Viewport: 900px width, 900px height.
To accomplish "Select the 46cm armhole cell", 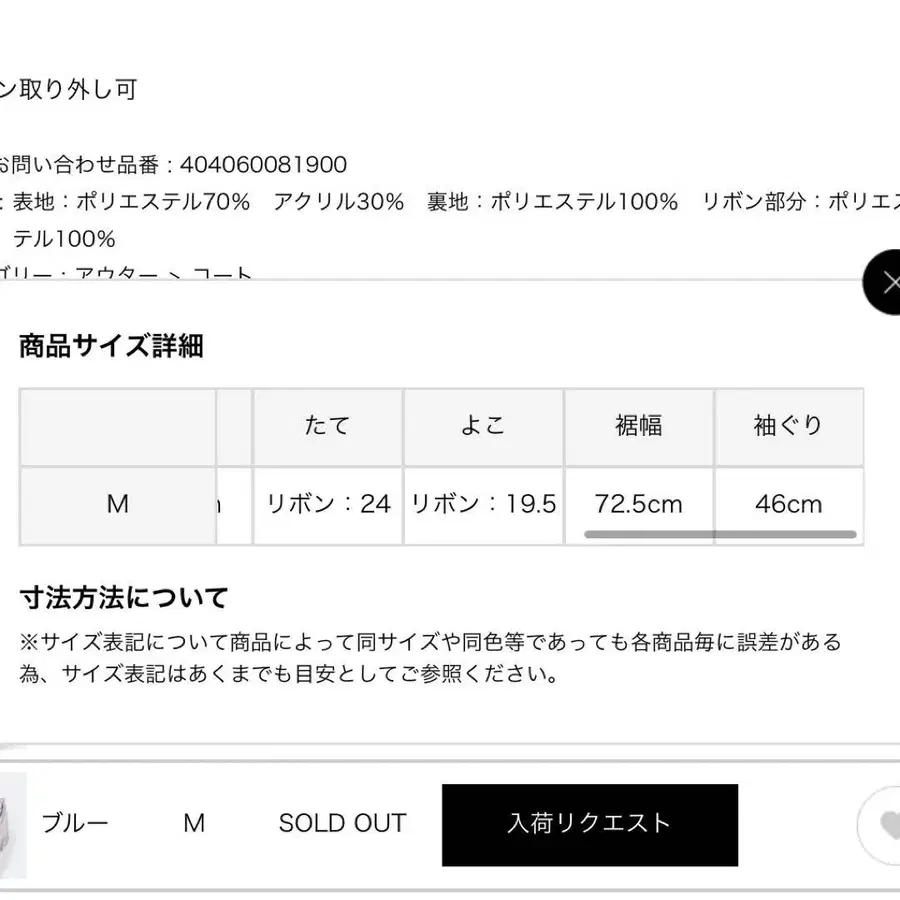I will coord(788,503).
